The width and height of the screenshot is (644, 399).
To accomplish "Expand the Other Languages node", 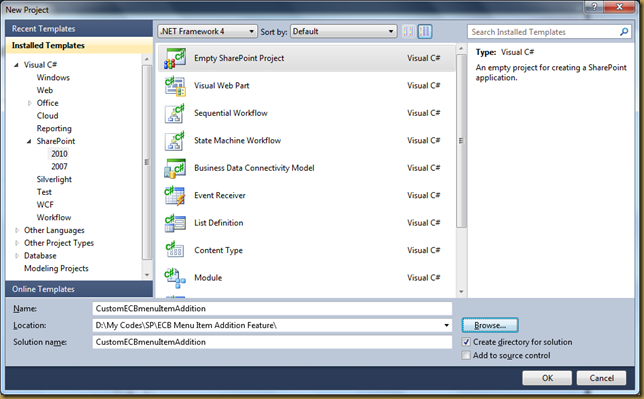I will [x=17, y=231].
